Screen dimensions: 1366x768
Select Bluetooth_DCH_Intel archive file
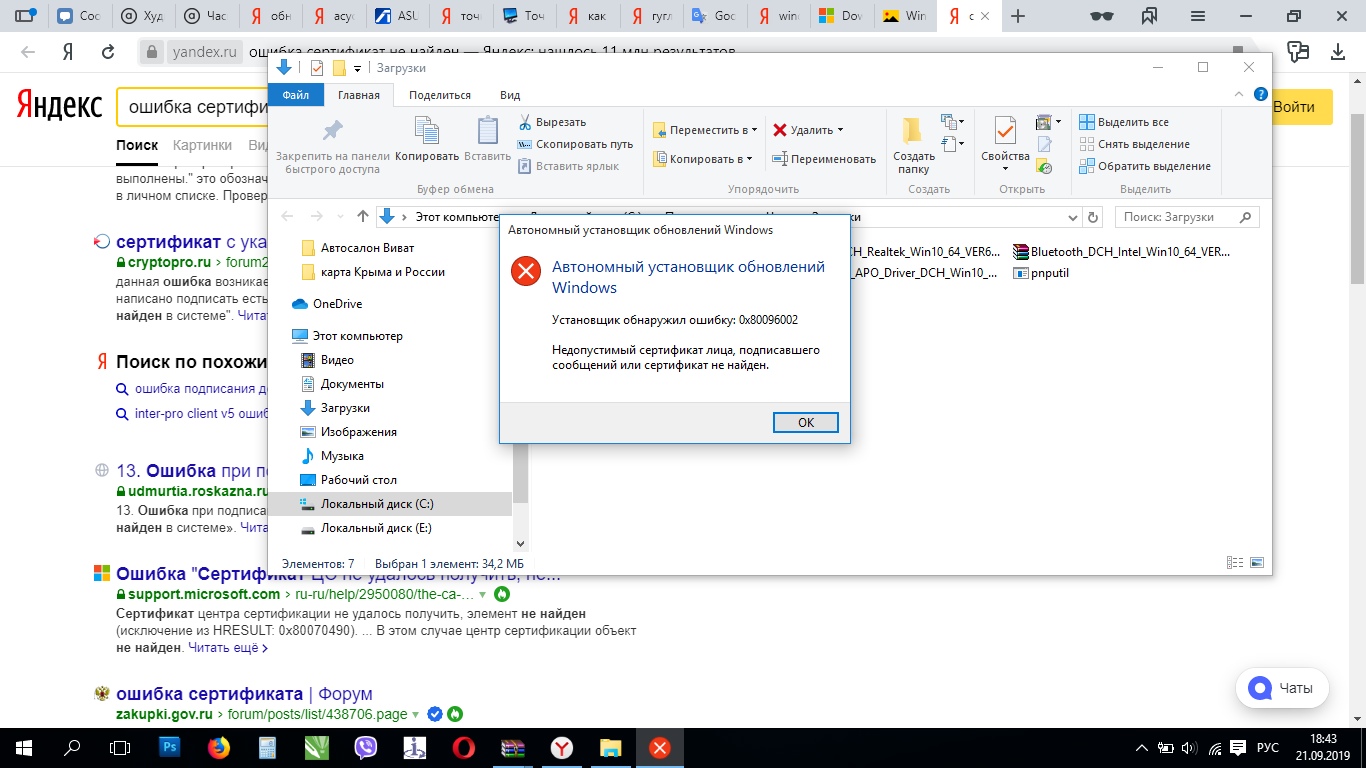click(1122, 251)
